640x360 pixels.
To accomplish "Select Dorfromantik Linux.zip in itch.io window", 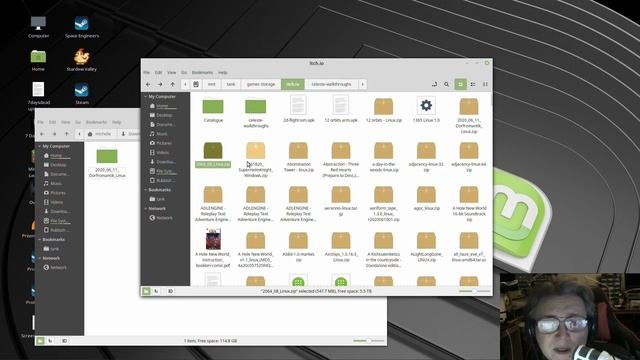I will pyautogui.click(x=469, y=116).
